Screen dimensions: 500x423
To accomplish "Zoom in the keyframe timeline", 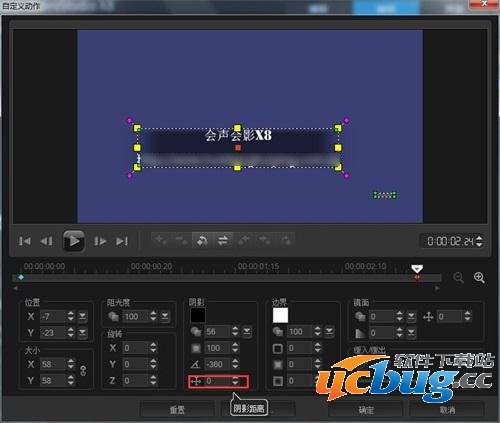I will click(479, 277).
